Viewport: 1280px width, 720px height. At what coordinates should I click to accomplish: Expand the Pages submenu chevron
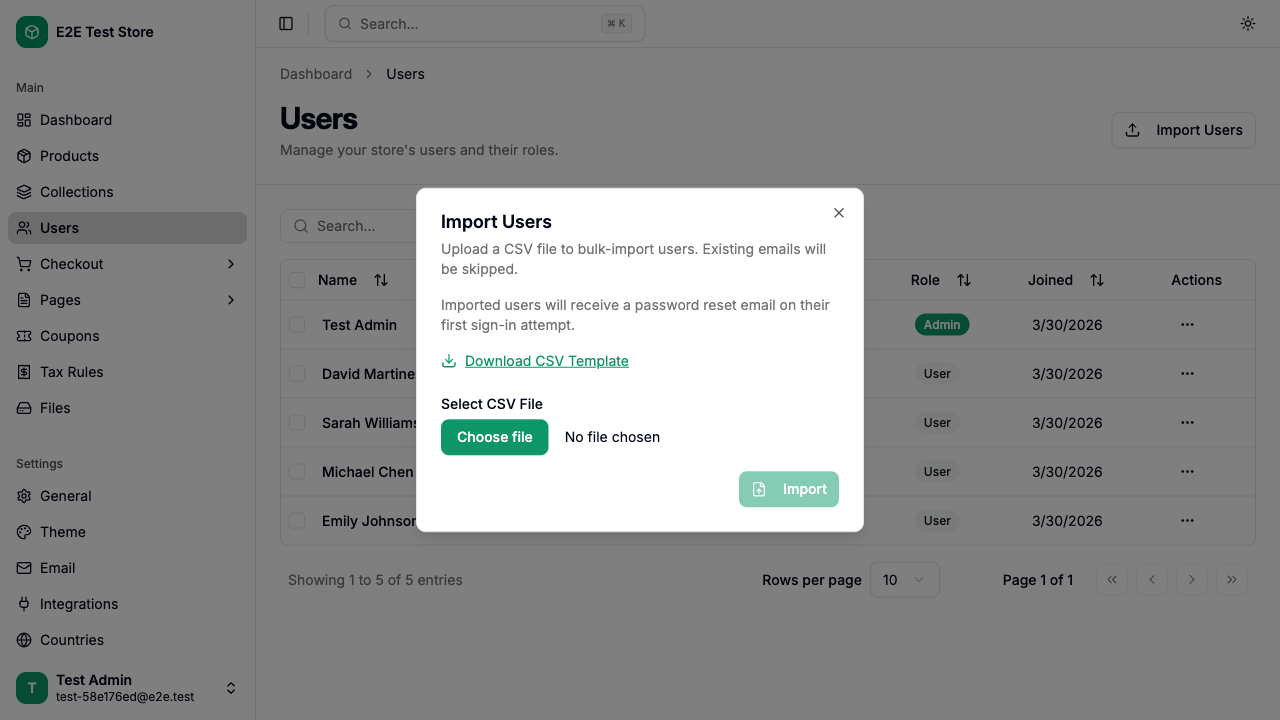coord(231,300)
